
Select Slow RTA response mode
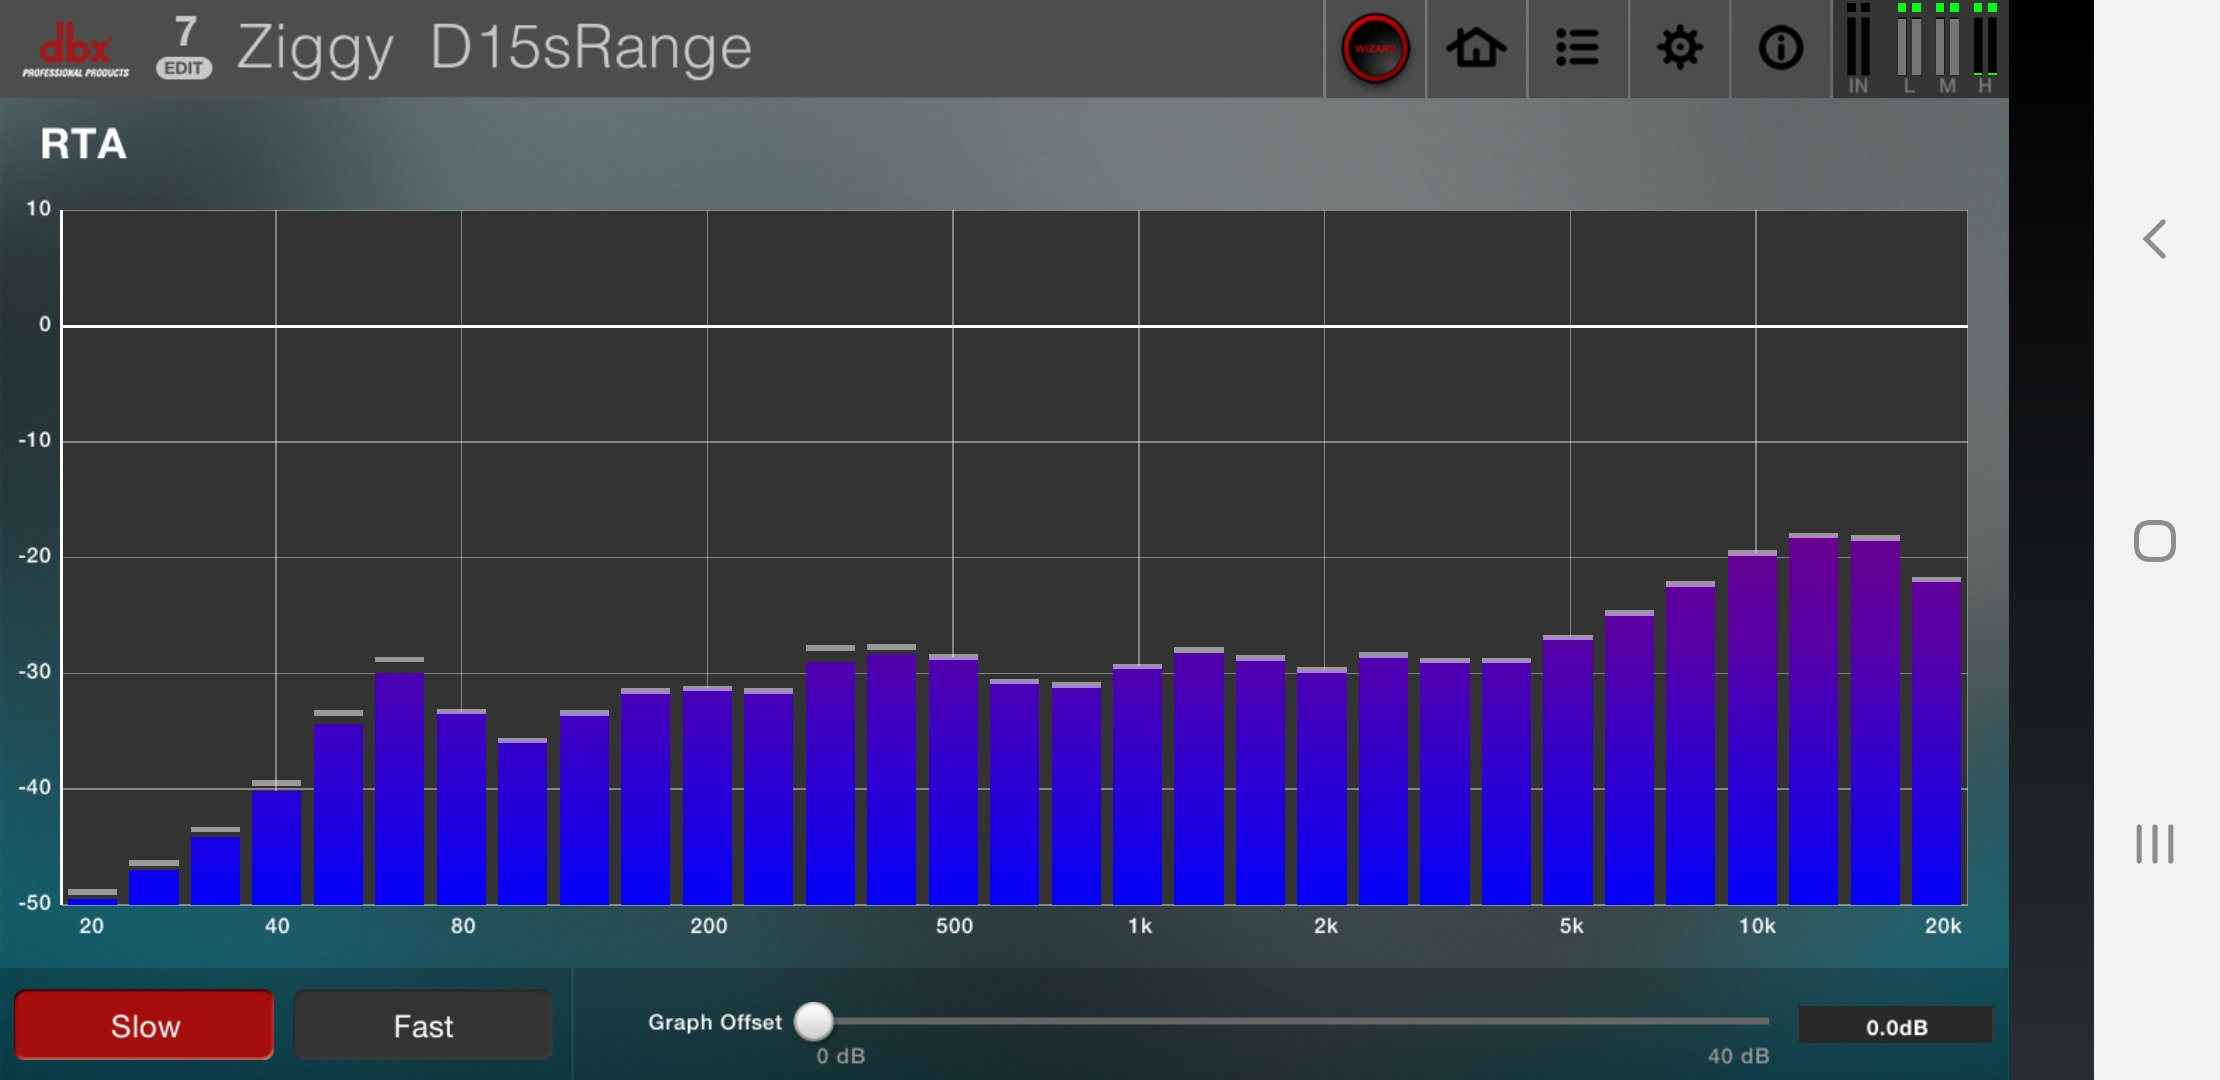pos(144,1025)
